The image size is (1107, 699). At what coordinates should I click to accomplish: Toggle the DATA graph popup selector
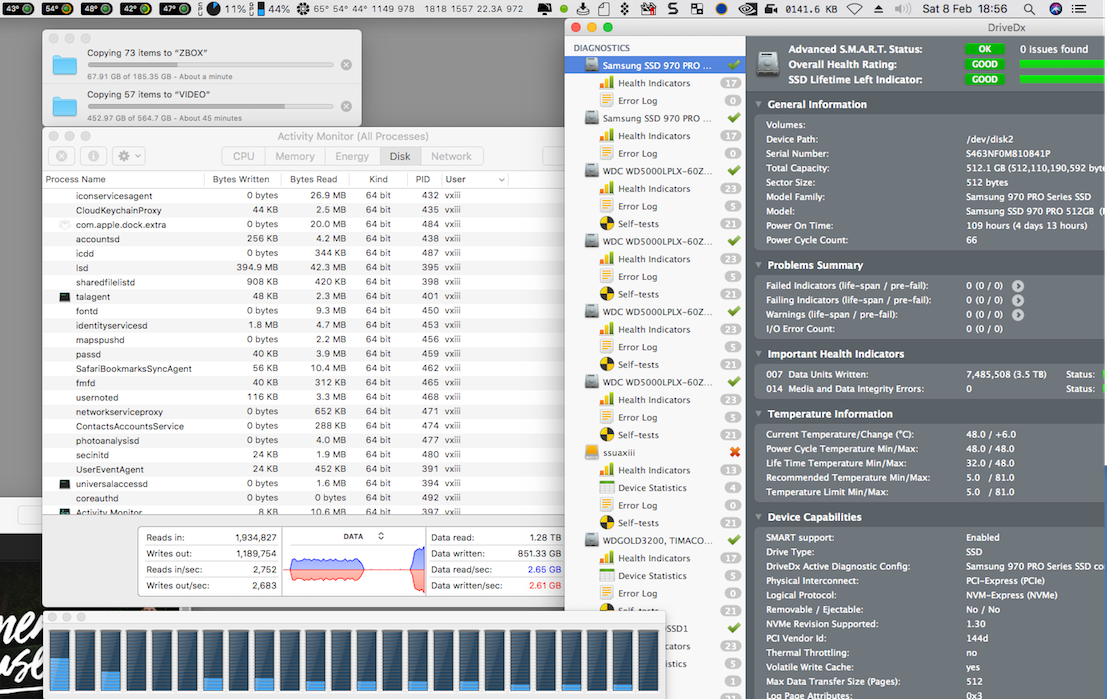click(x=381, y=537)
